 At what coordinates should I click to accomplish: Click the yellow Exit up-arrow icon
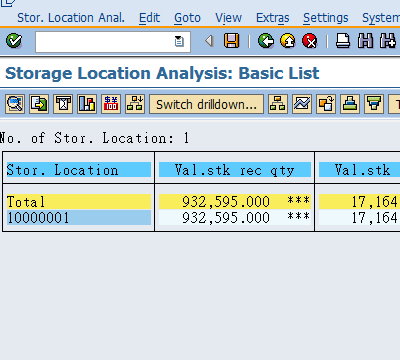coord(288,41)
